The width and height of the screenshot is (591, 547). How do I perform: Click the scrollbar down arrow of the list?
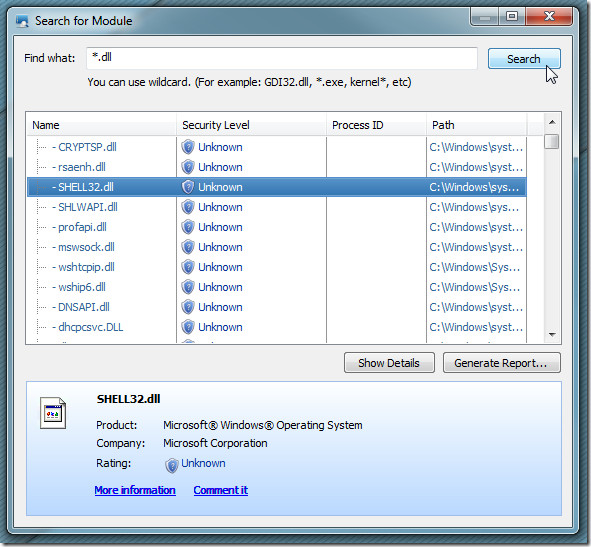tap(552, 334)
